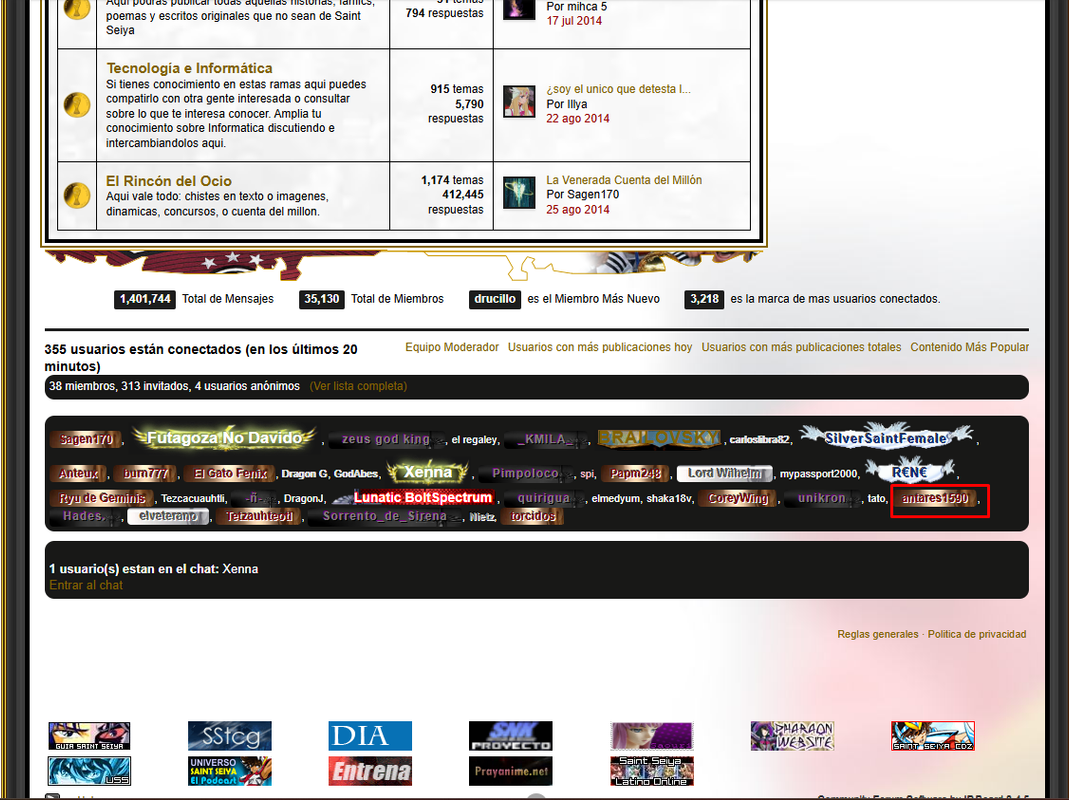Open the Entrena affiliate banner
Viewport: 1069px width, 800px height.
pos(370,771)
